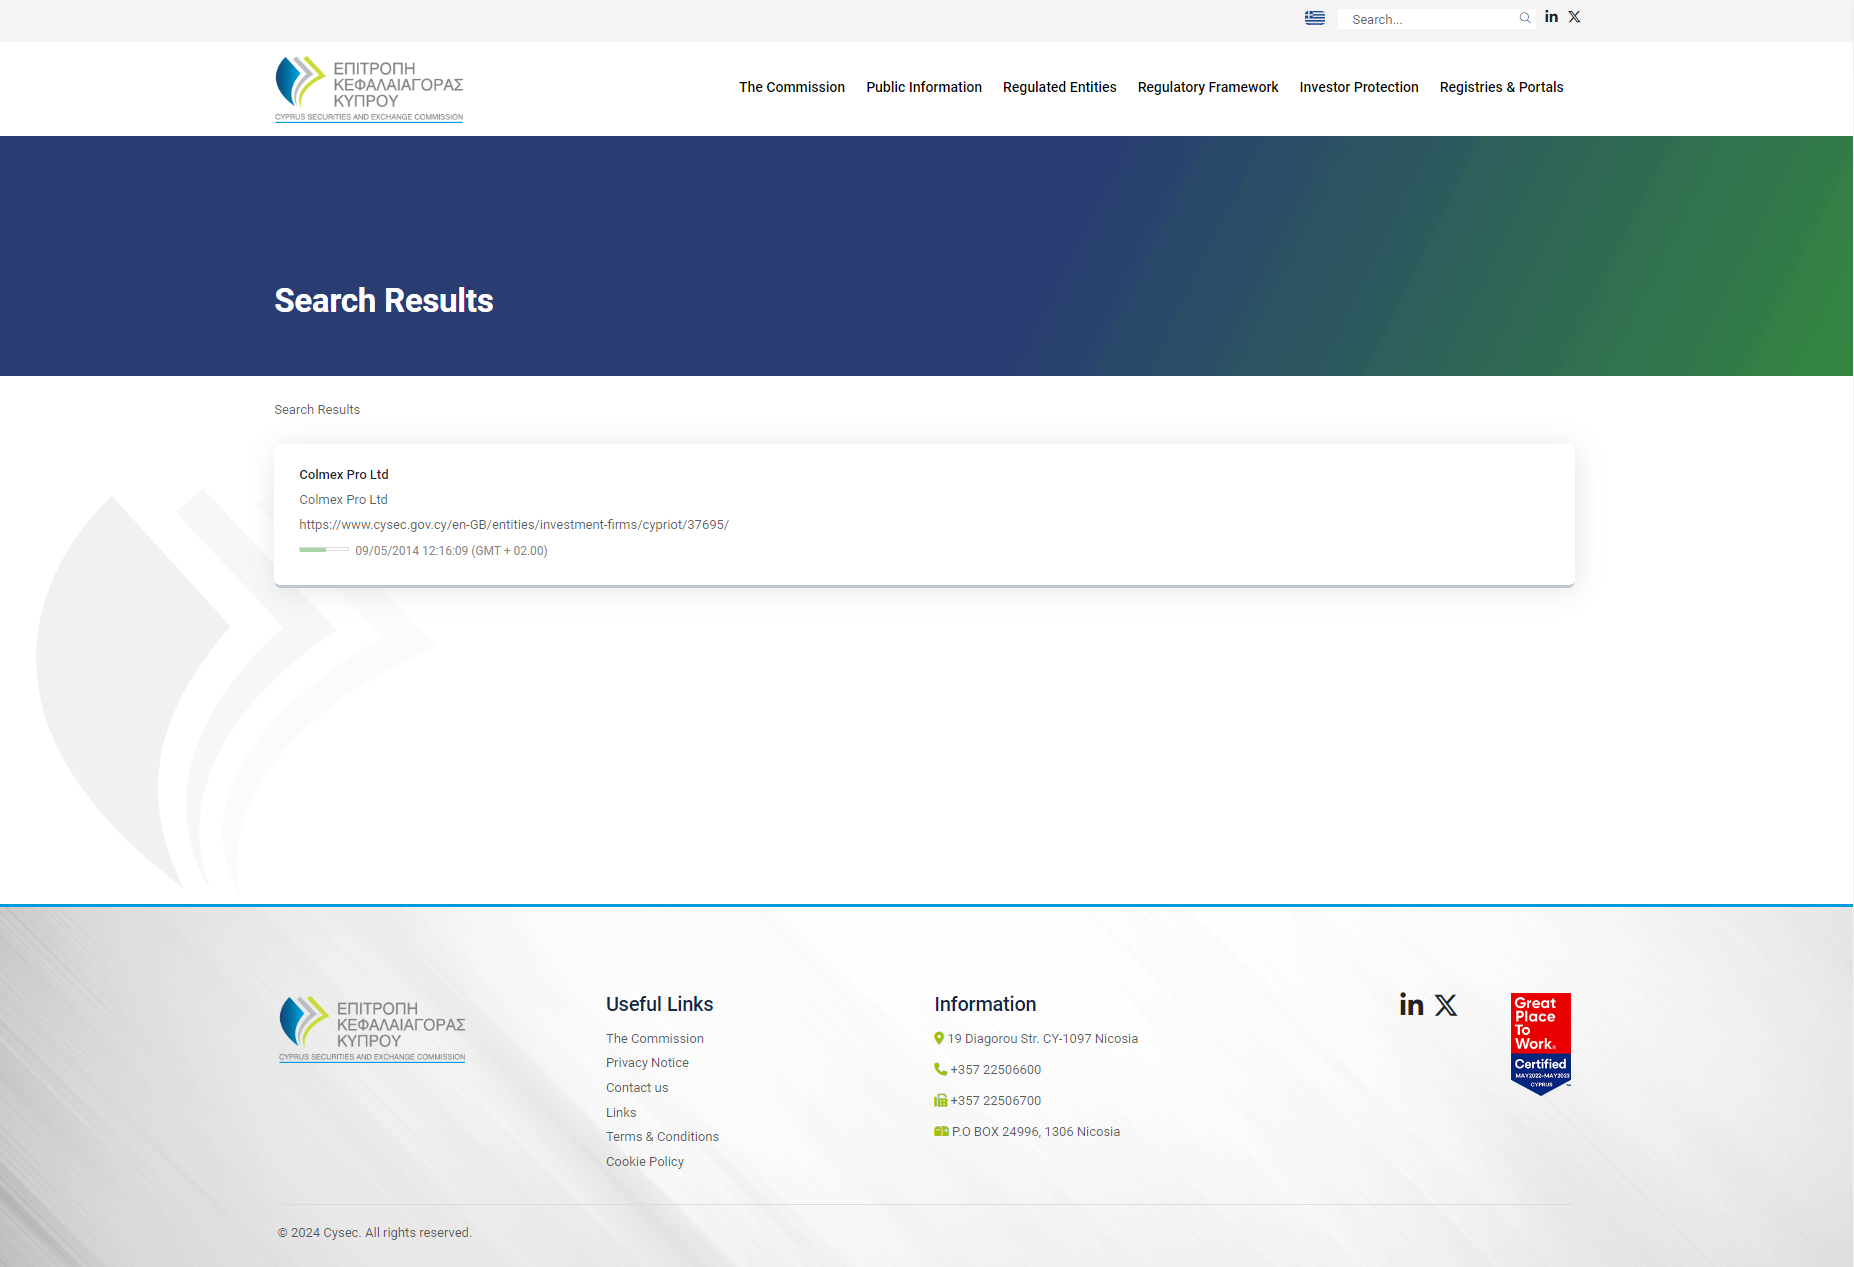Open the Registries & Portals menu
The width and height of the screenshot is (1854, 1267).
click(x=1502, y=88)
